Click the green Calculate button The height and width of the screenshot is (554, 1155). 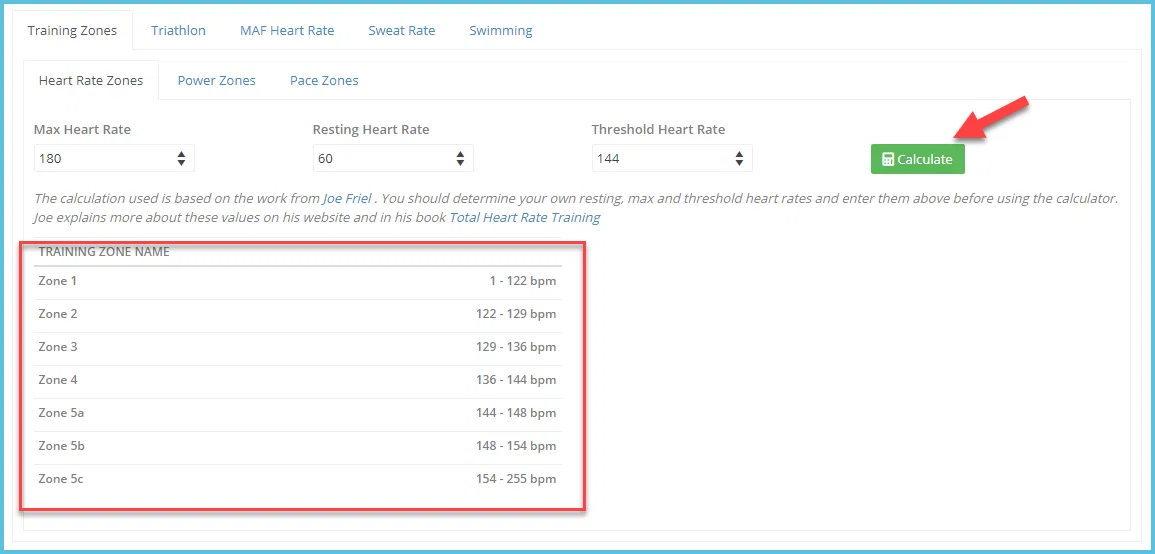click(917, 159)
